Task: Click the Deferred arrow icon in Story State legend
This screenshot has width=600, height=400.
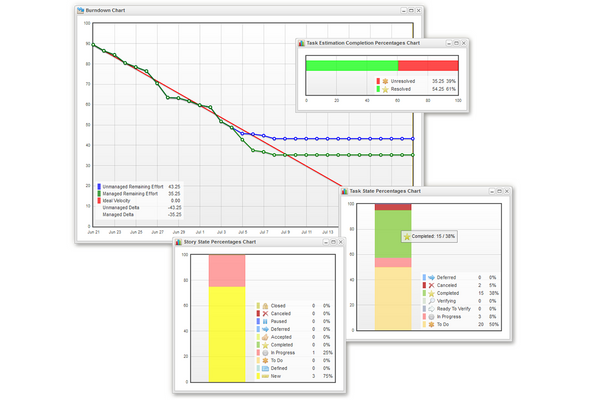Action: pyautogui.click(x=265, y=329)
